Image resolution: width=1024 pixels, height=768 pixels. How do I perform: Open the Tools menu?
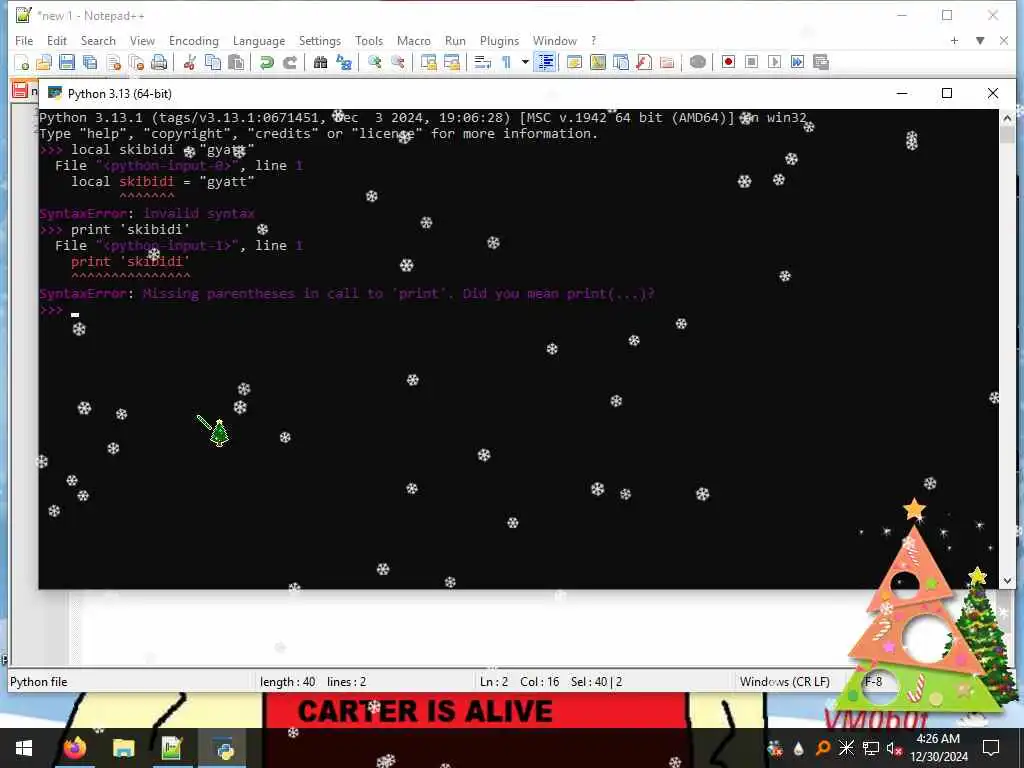[369, 40]
